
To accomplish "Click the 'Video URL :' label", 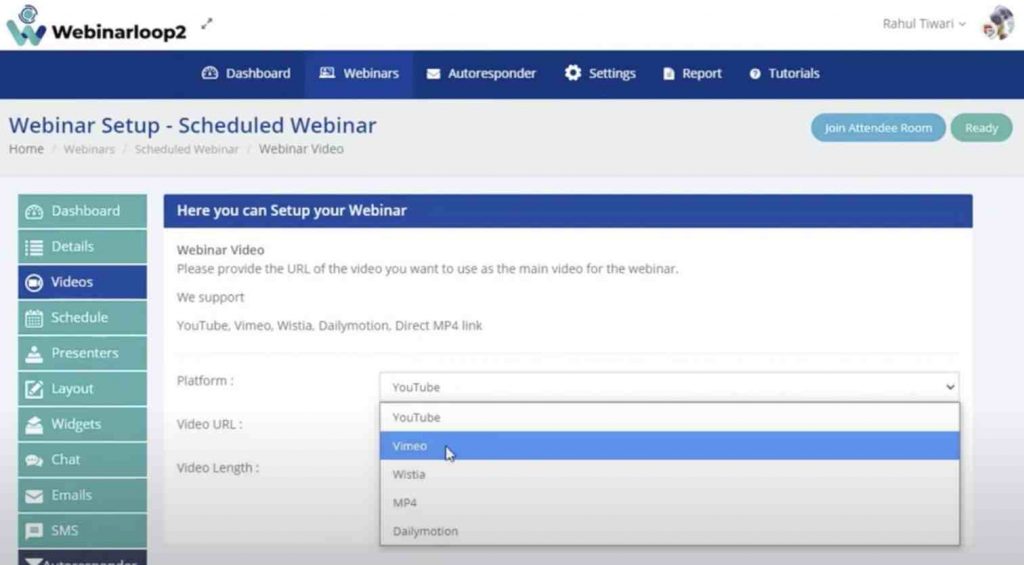I will [209, 424].
